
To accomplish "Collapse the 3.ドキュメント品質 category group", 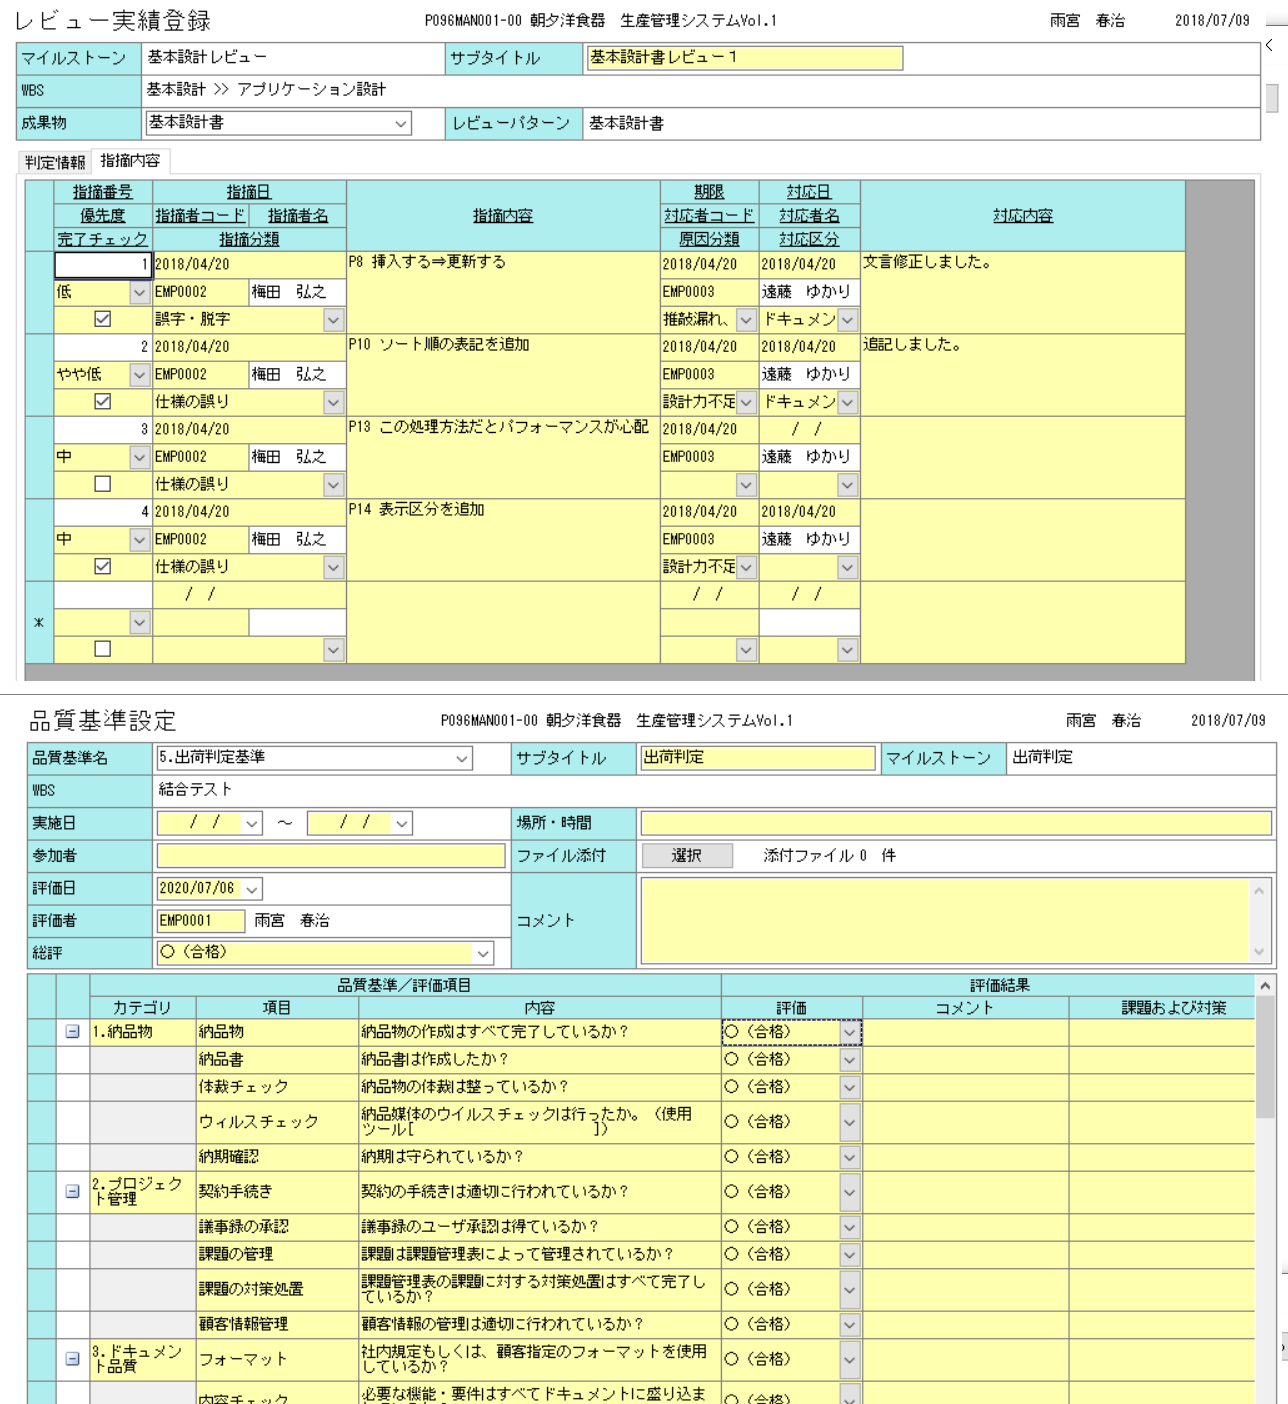I will (x=73, y=1359).
